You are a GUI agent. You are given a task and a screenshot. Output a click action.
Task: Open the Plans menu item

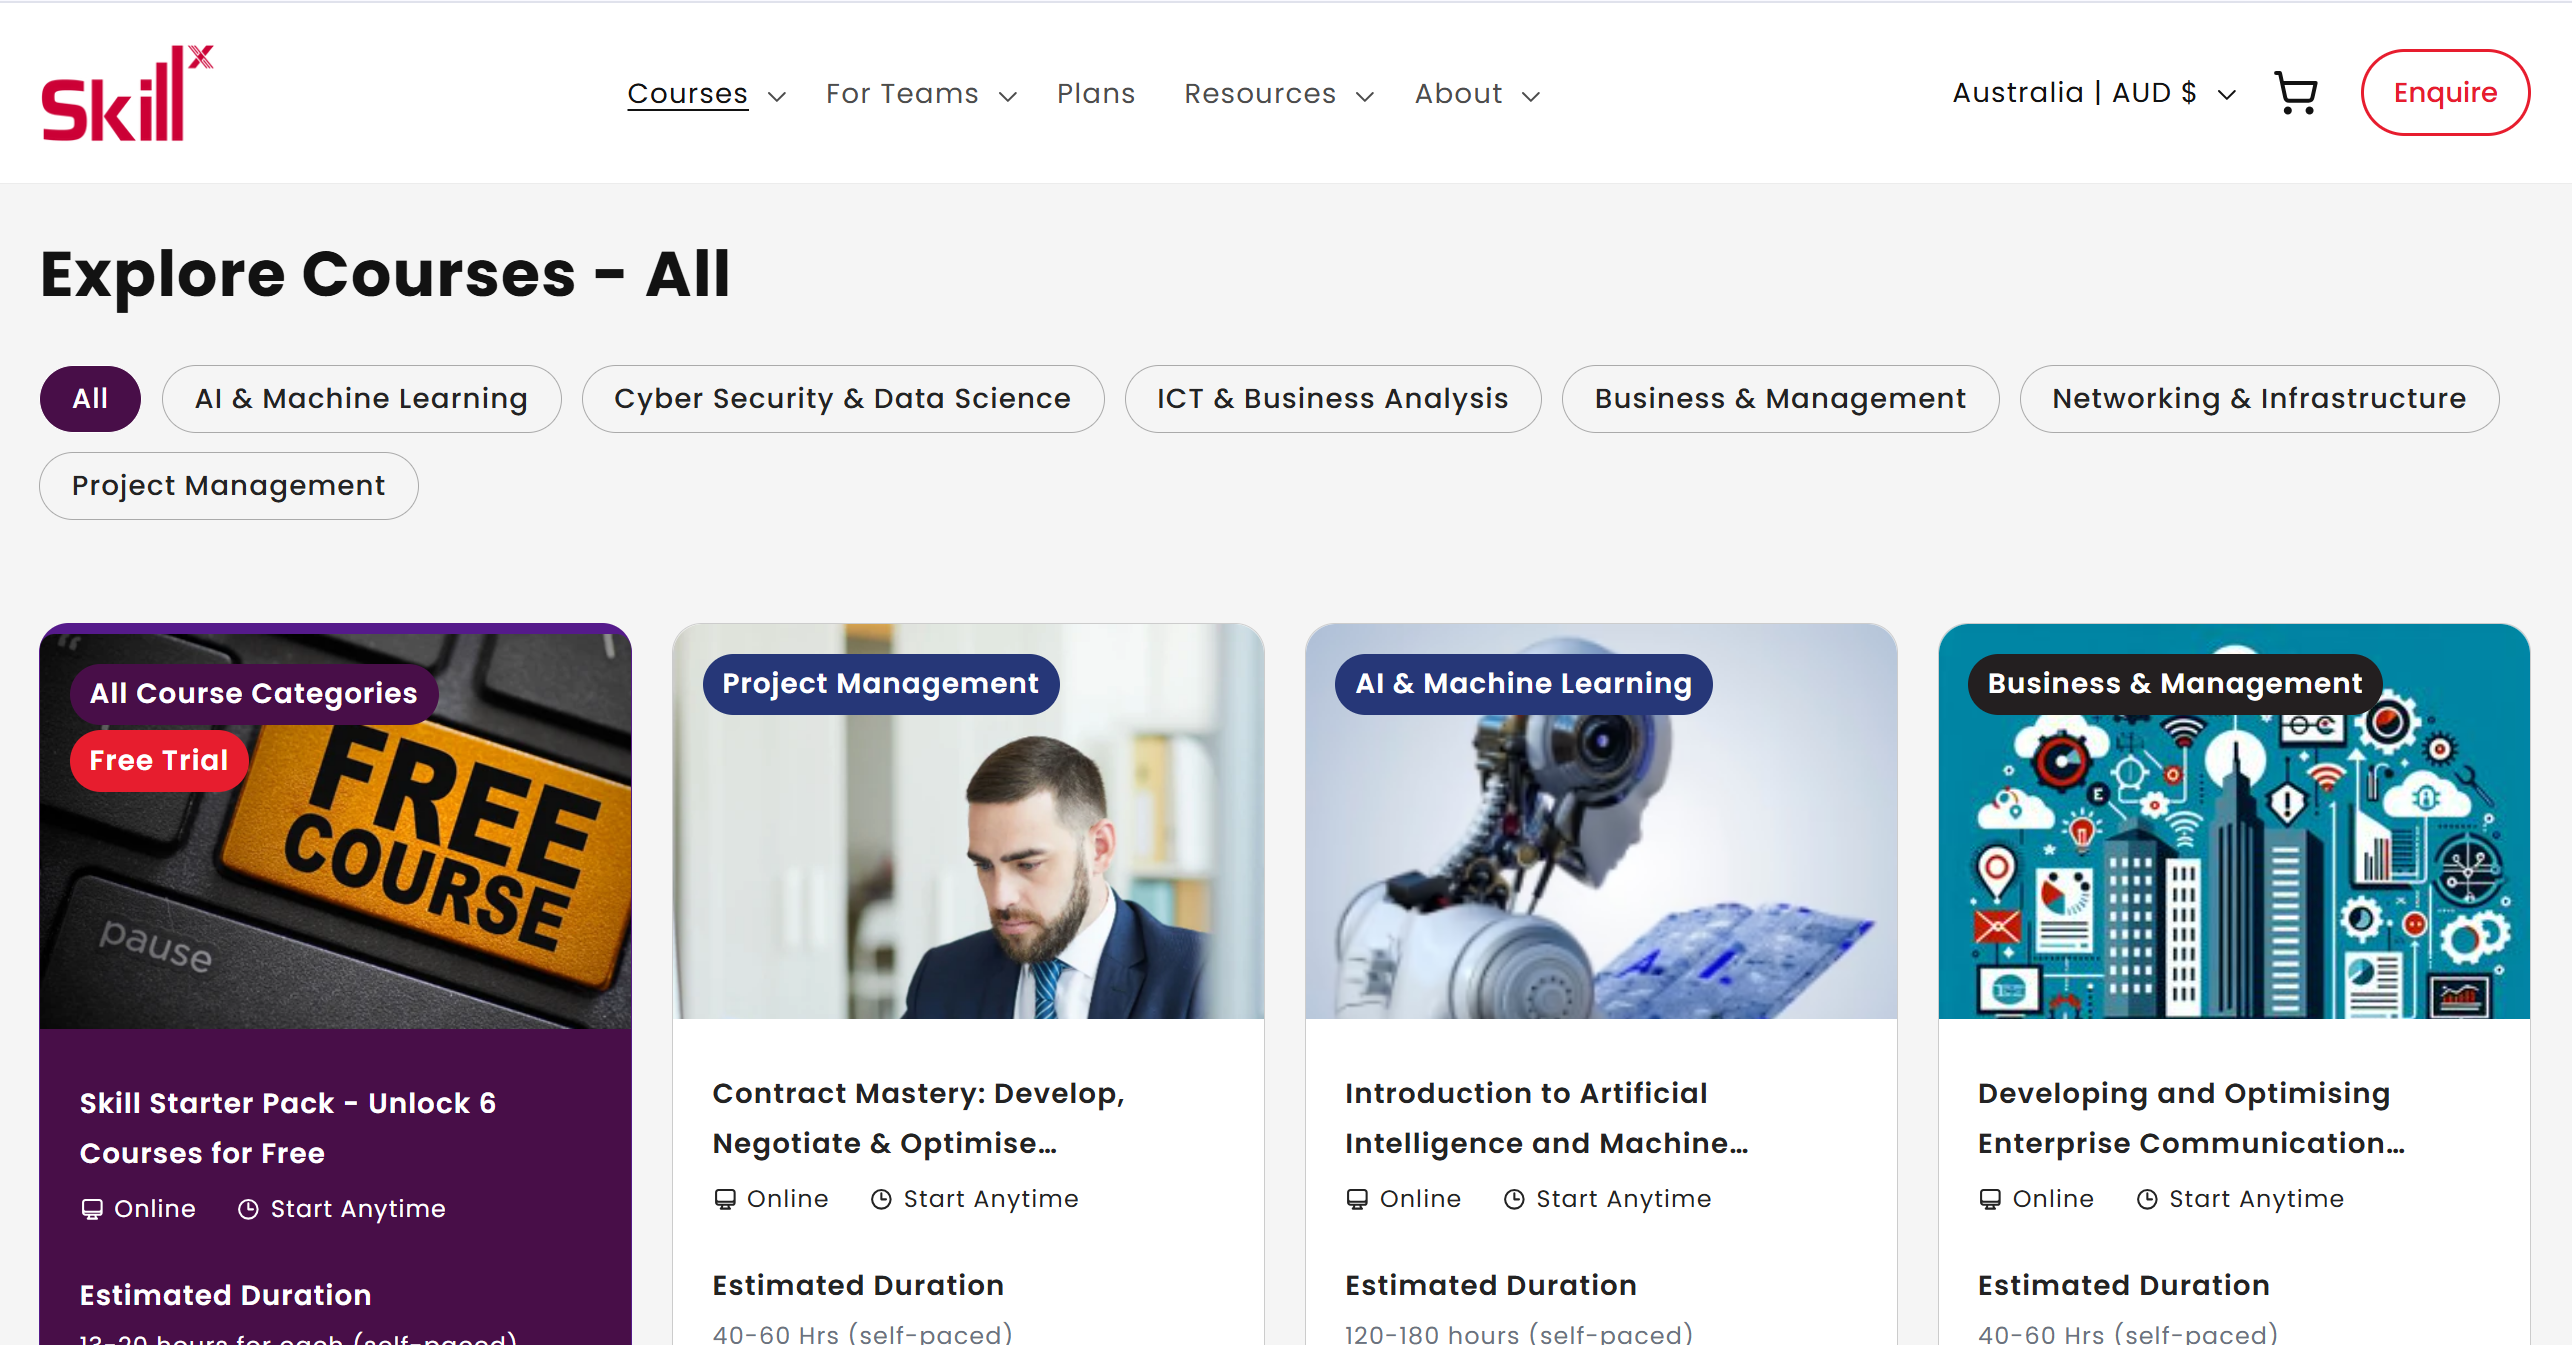coord(1096,93)
